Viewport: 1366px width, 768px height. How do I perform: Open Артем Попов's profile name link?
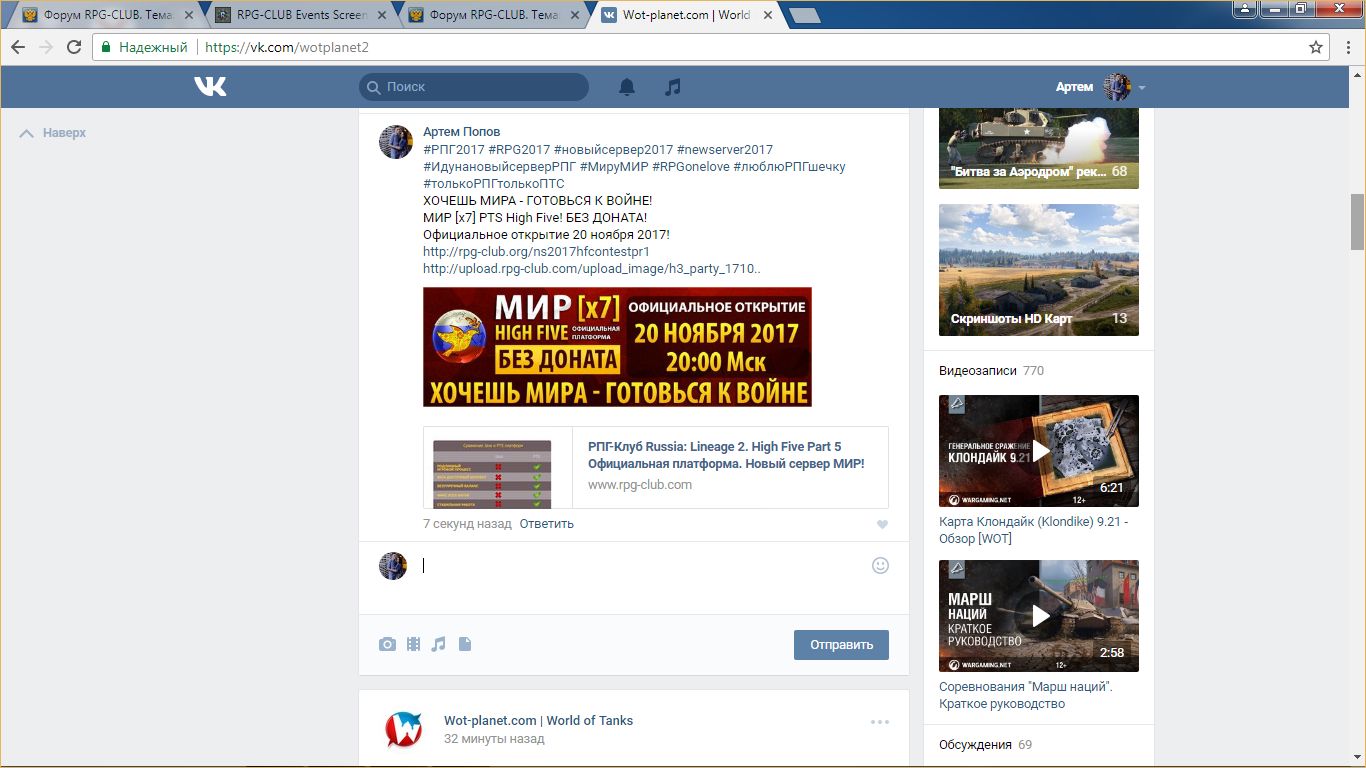[461, 132]
